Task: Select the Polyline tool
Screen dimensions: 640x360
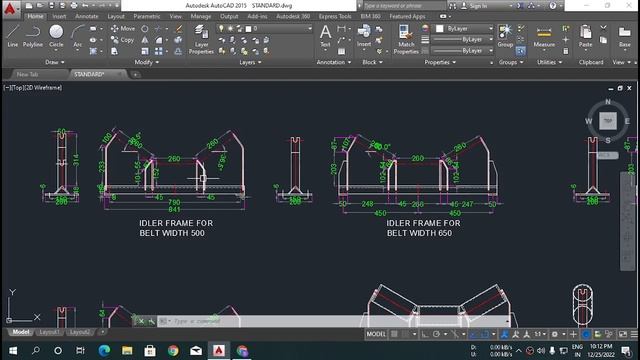Action: (33, 36)
